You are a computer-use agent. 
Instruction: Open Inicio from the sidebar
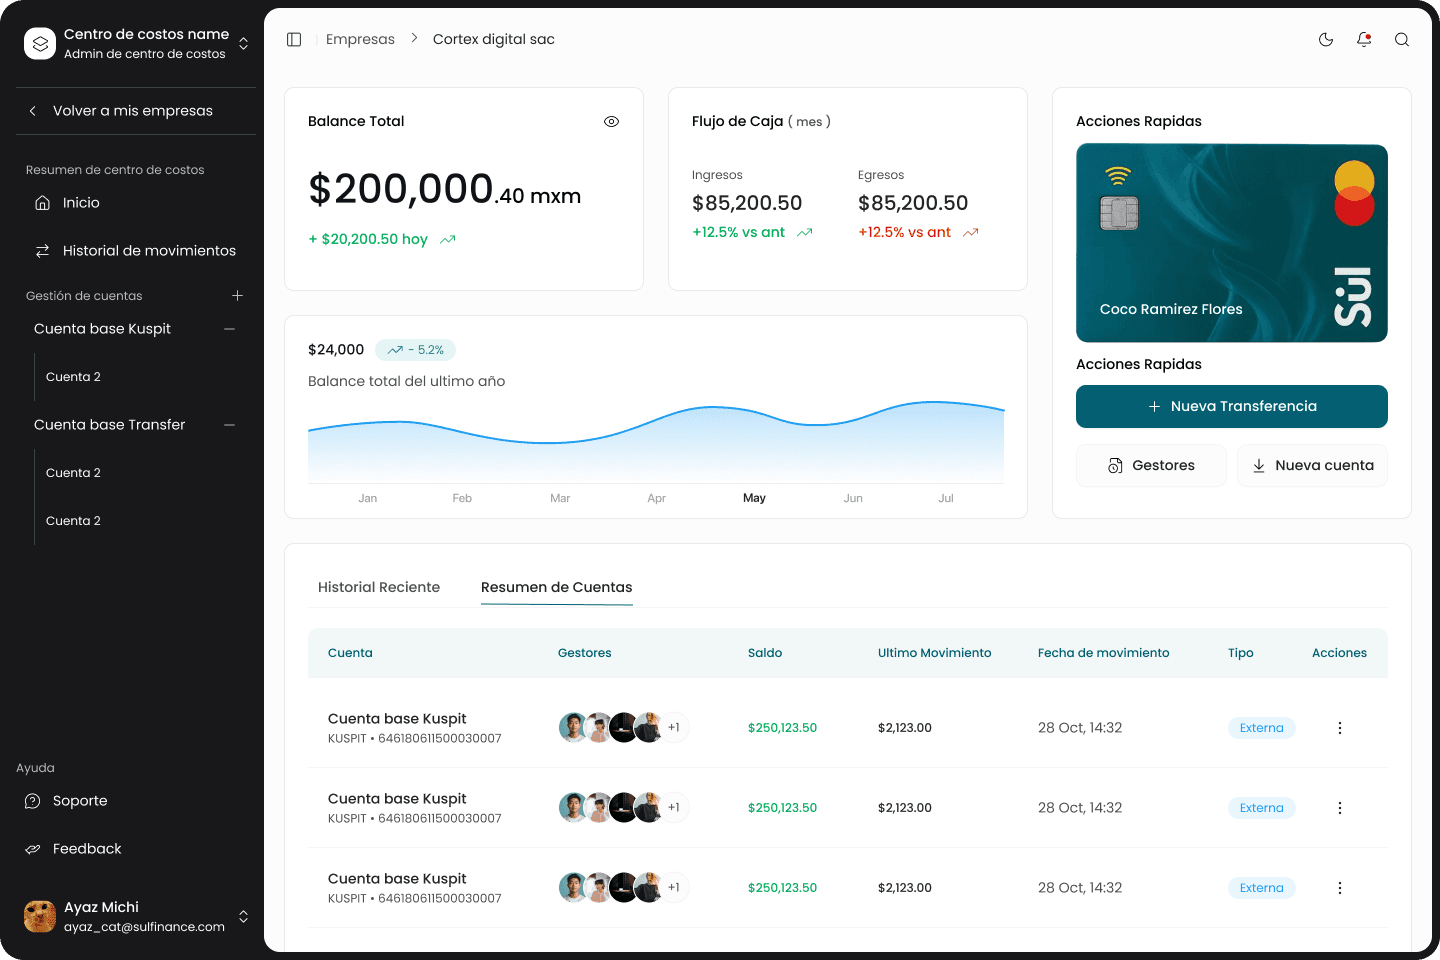point(81,203)
